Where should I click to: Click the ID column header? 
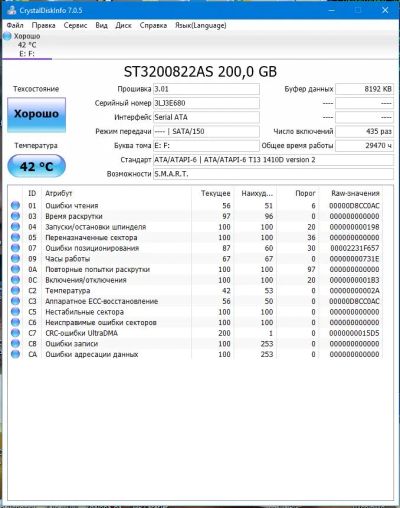pyautogui.click(x=32, y=193)
